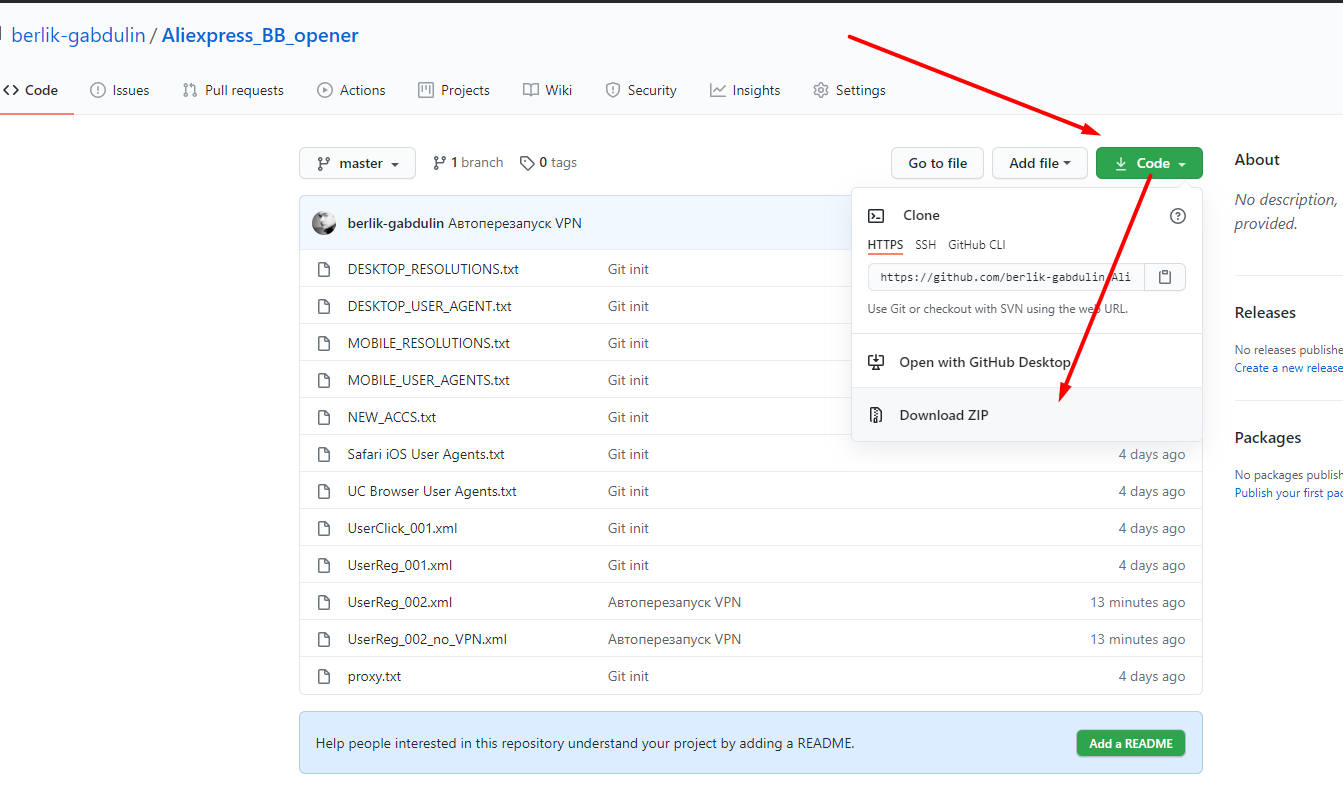Open the MOBILE_RESOLUTIONS.txt file
The height and width of the screenshot is (810, 1343).
[x=429, y=343]
